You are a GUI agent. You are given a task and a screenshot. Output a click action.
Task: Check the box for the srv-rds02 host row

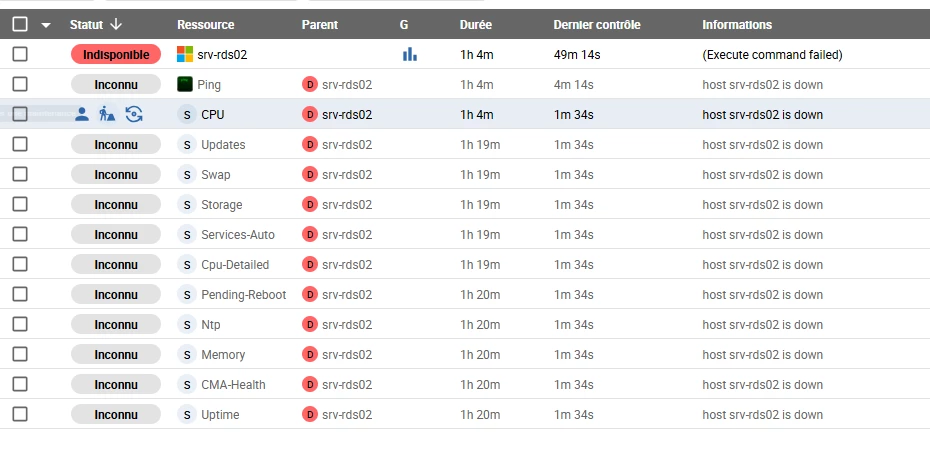pos(20,54)
